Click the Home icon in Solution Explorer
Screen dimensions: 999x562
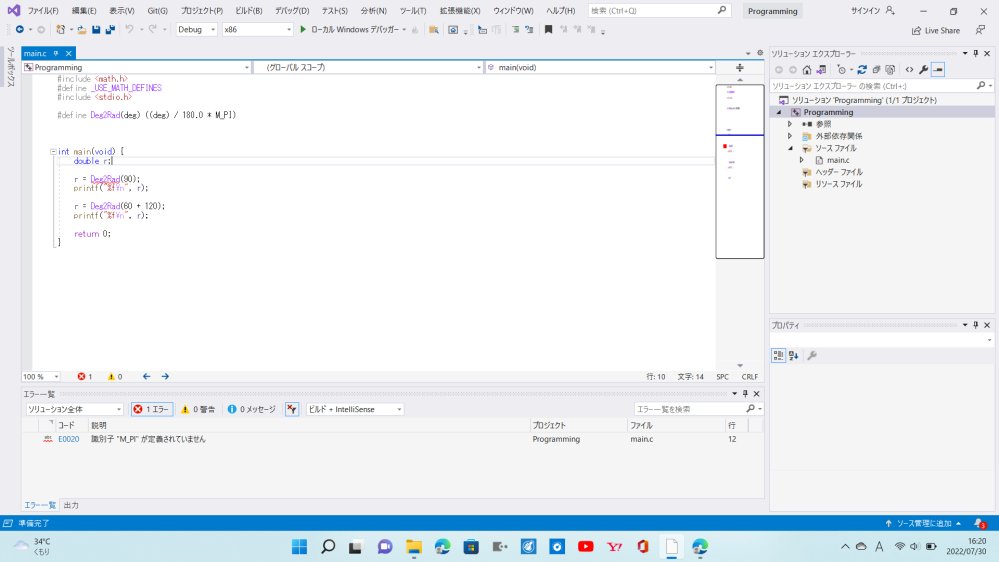pyautogui.click(x=807, y=70)
